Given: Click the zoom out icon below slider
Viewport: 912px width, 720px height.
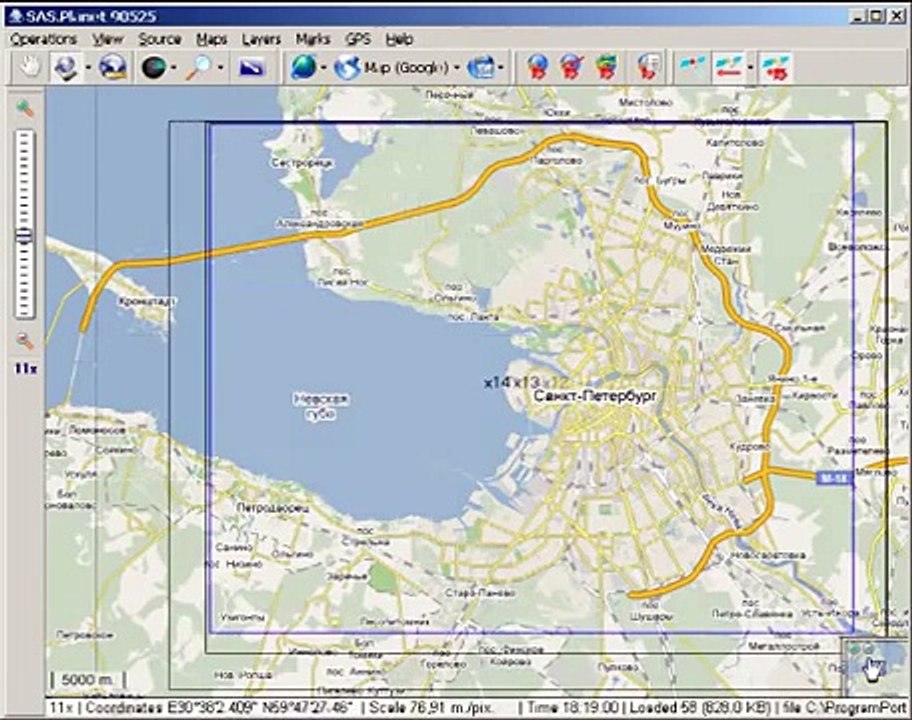Looking at the screenshot, I should (x=25, y=342).
